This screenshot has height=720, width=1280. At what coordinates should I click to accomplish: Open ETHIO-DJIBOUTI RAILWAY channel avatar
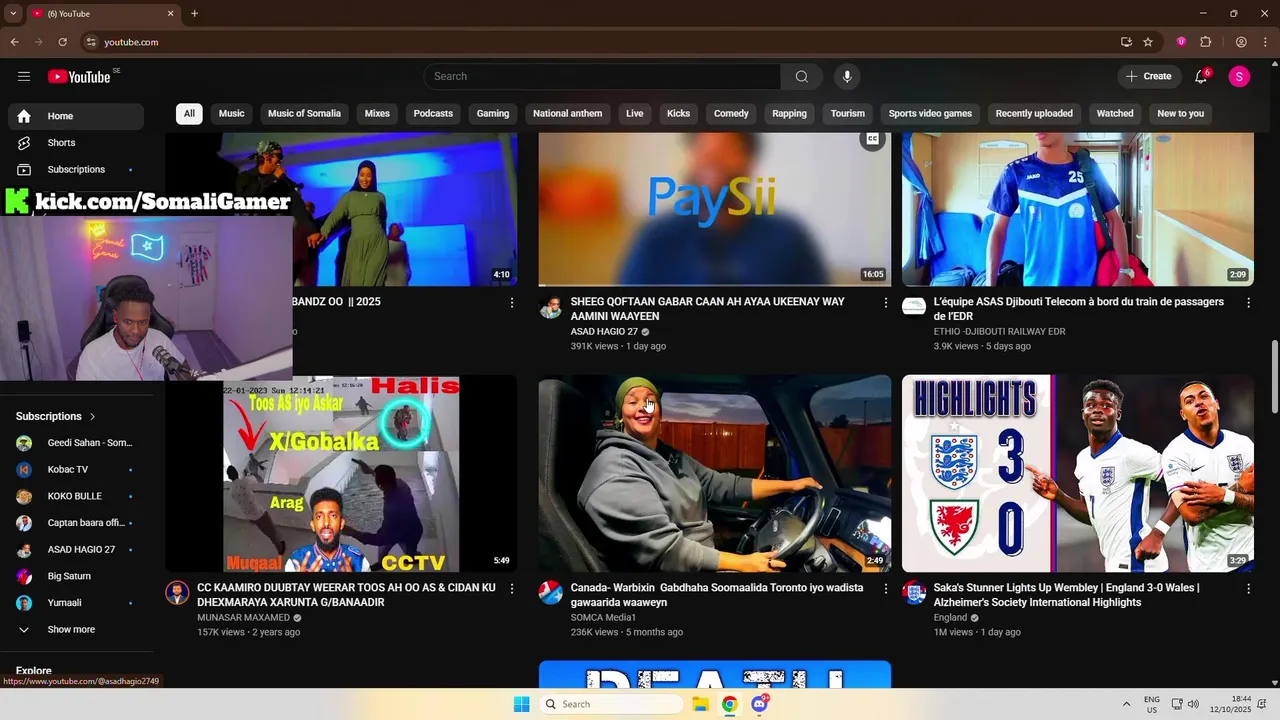click(914, 307)
